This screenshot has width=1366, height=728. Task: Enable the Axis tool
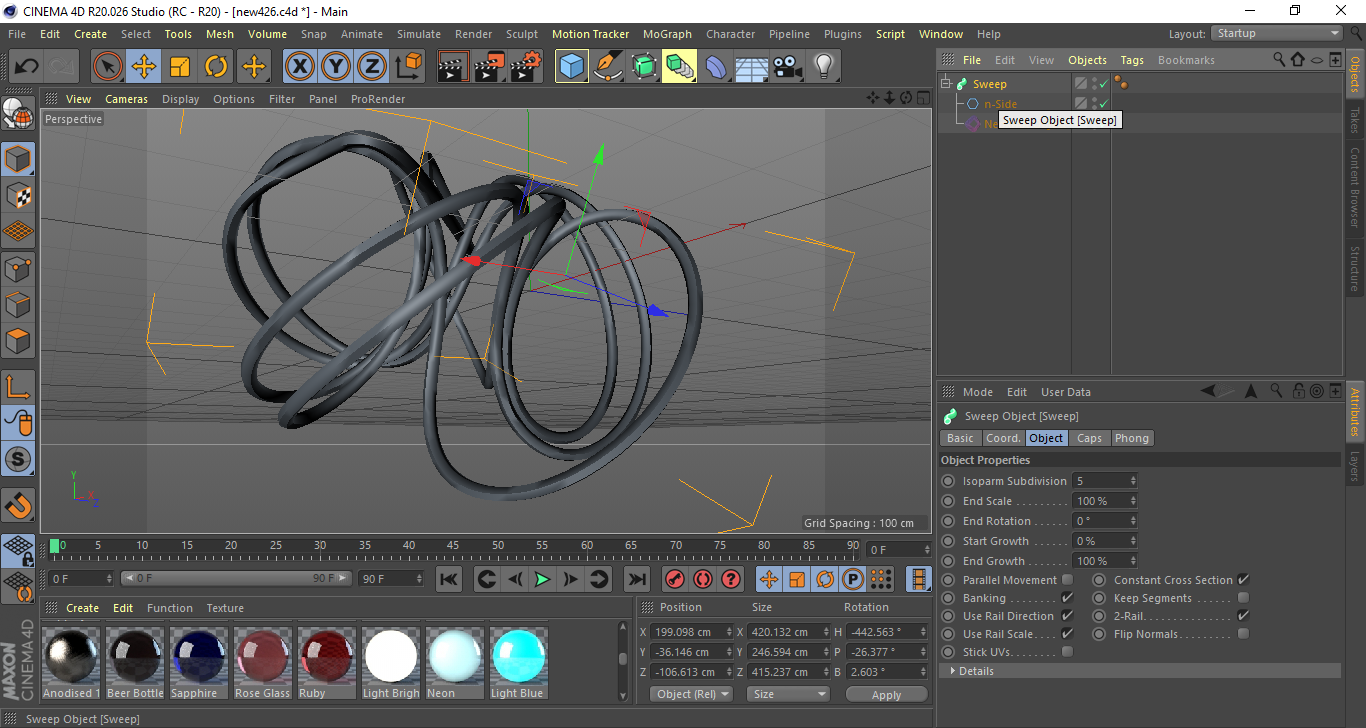(x=18, y=387)
